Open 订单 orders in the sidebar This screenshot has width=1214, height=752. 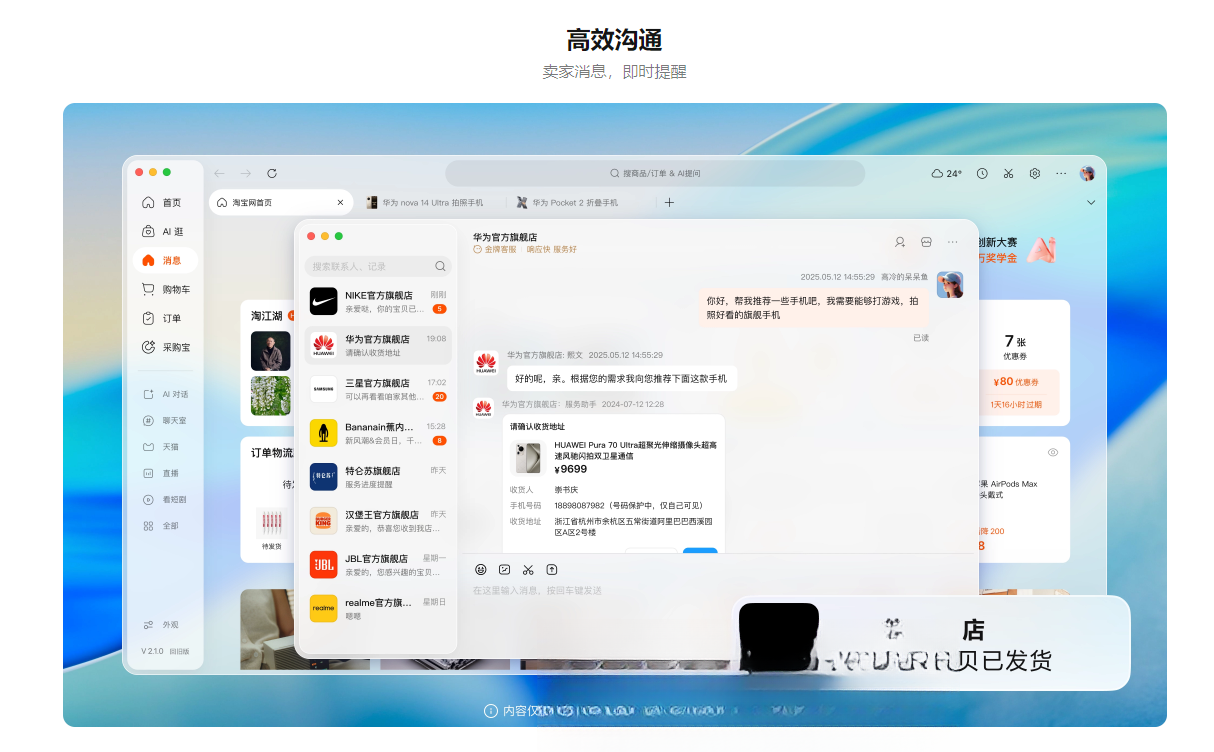pos(163,318)
